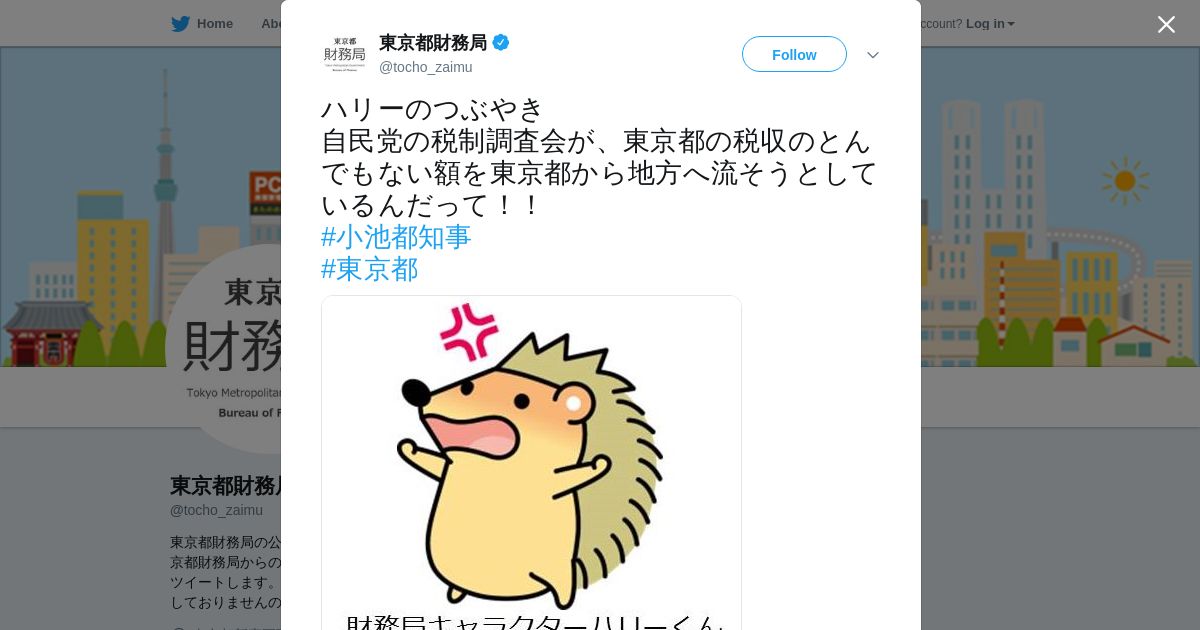Open the #小池都知事 hashtag
Viewport: 1200px width, 630px height.
click(396, 237)
